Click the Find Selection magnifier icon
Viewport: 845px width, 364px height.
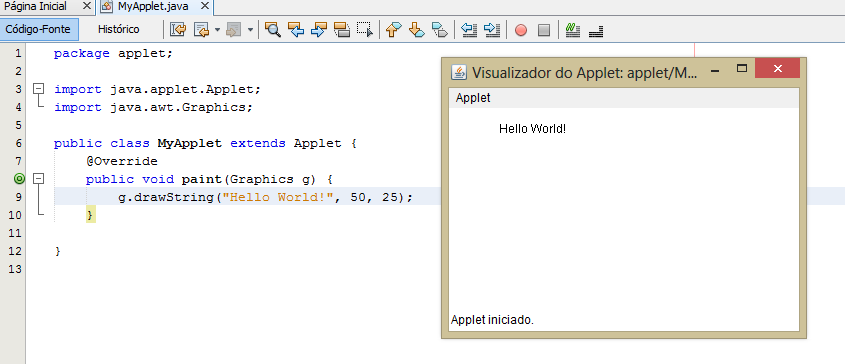pos(273,30)
